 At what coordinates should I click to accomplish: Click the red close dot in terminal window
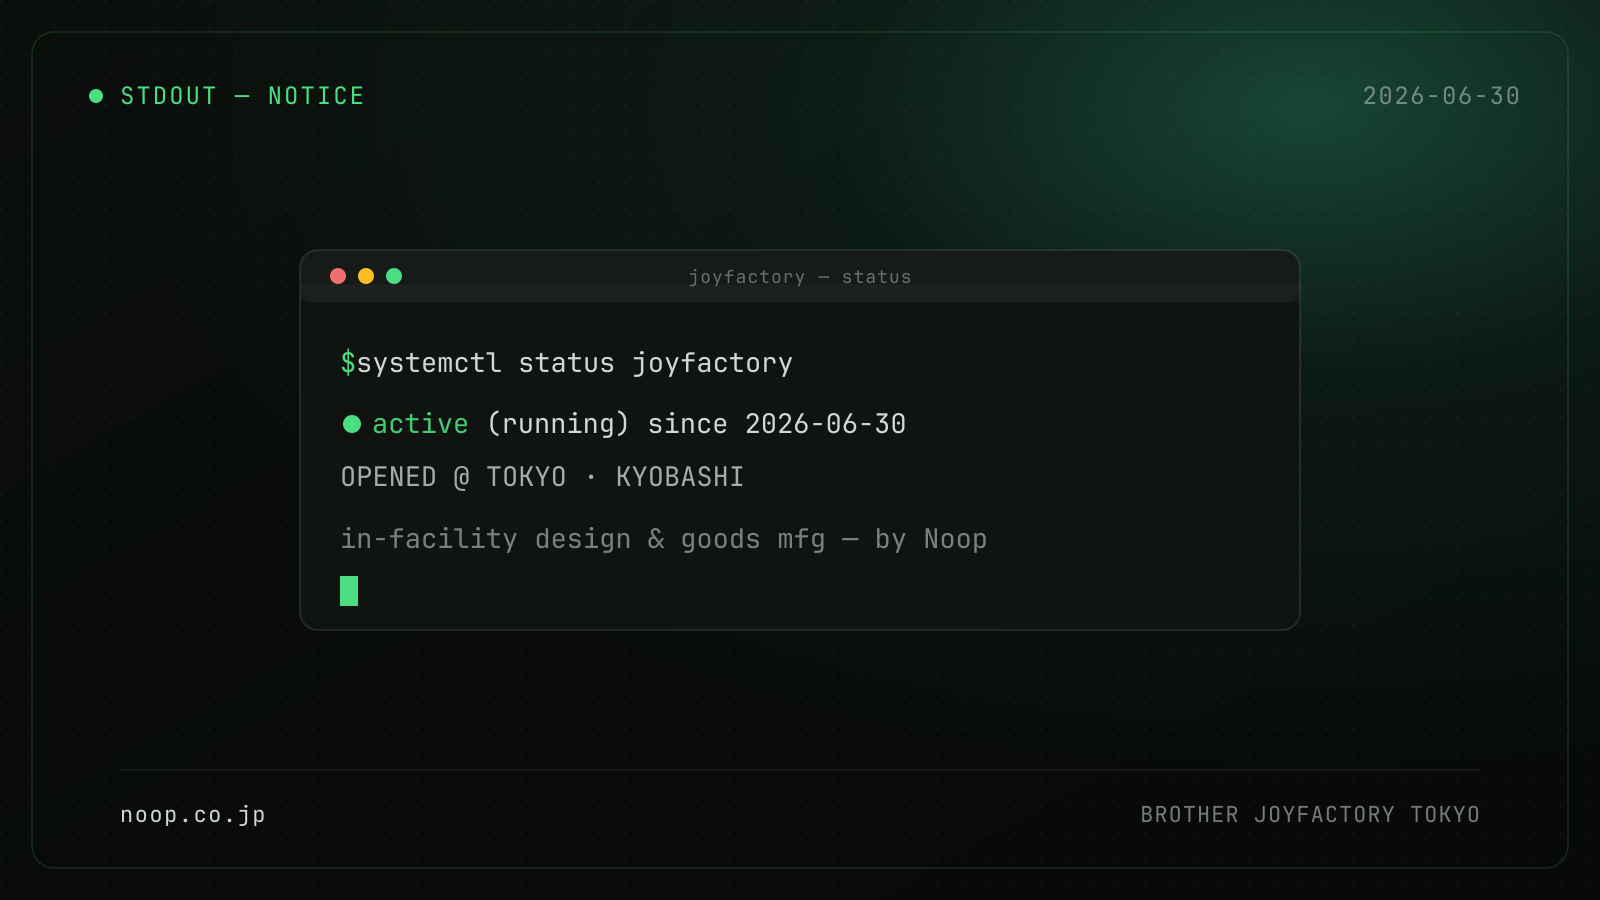(x=338, y=276)
